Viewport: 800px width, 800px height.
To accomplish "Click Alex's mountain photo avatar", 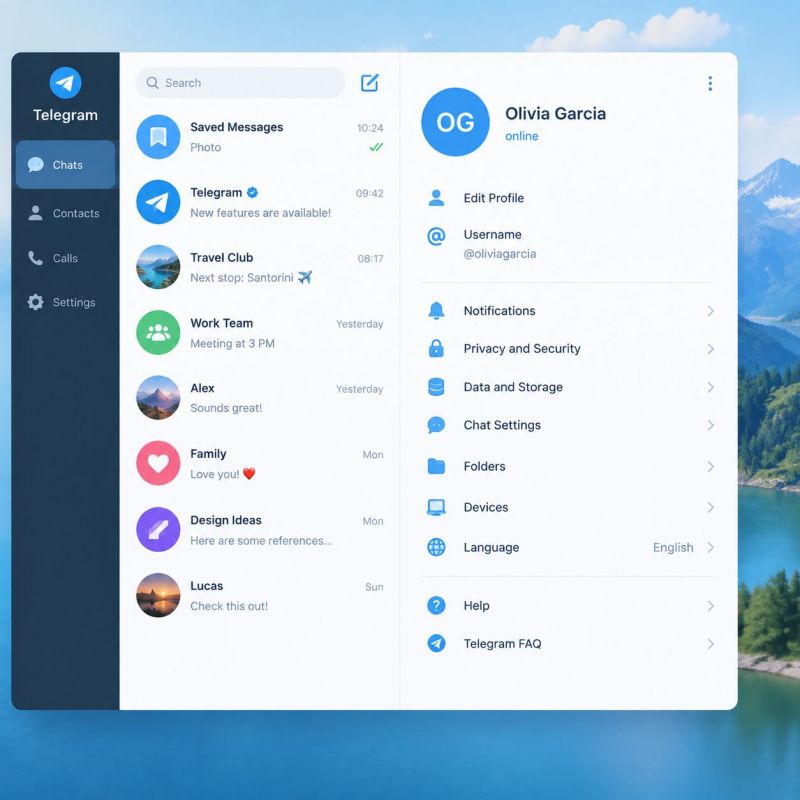I will coord(158,397).
